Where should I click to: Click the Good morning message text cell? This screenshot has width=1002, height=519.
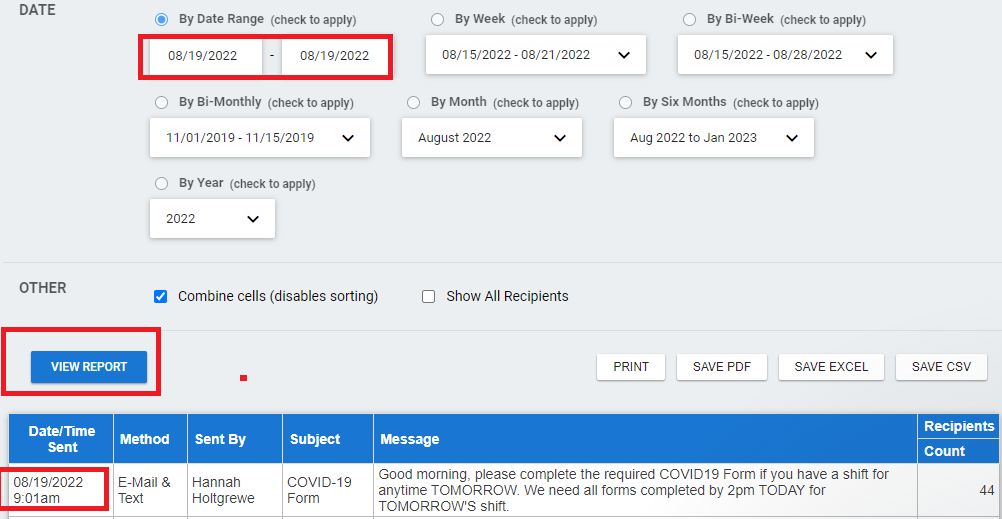point(645,490)
